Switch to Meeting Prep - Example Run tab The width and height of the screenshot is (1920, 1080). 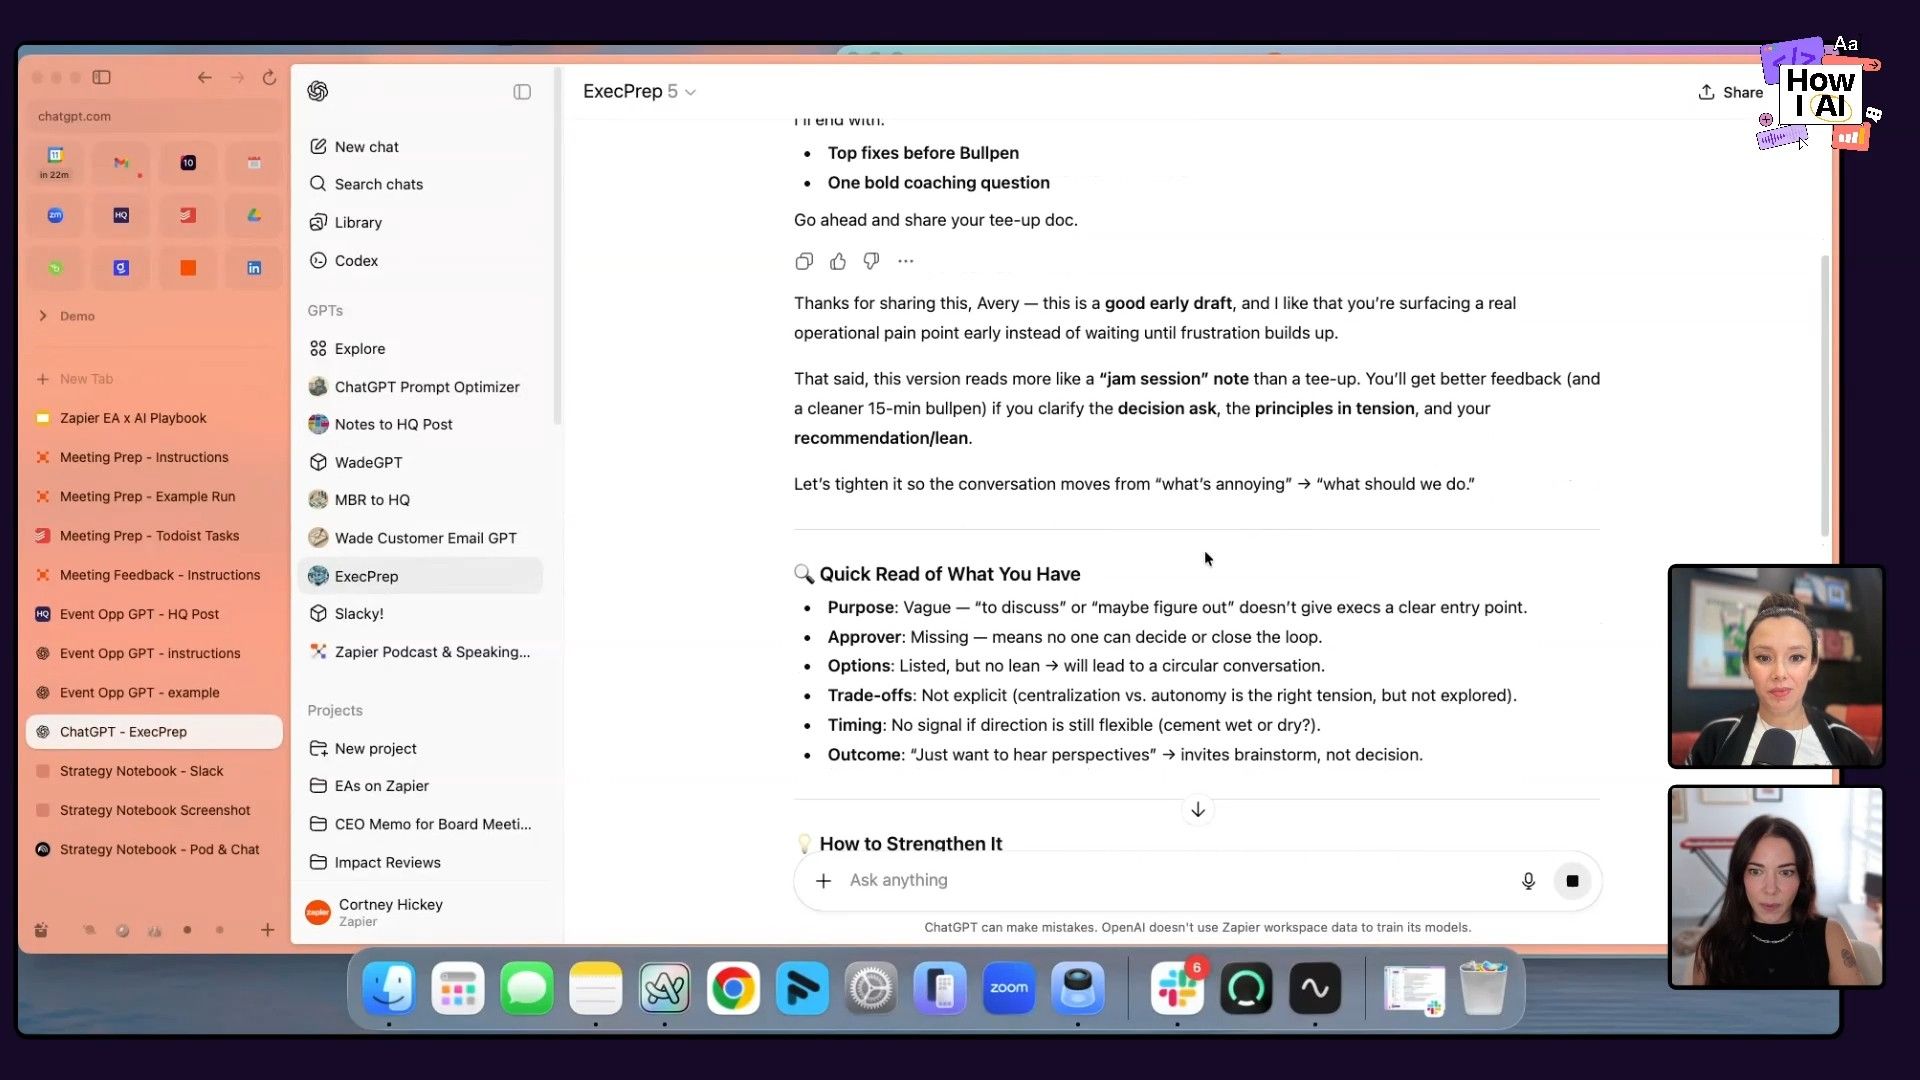[155, 496]
